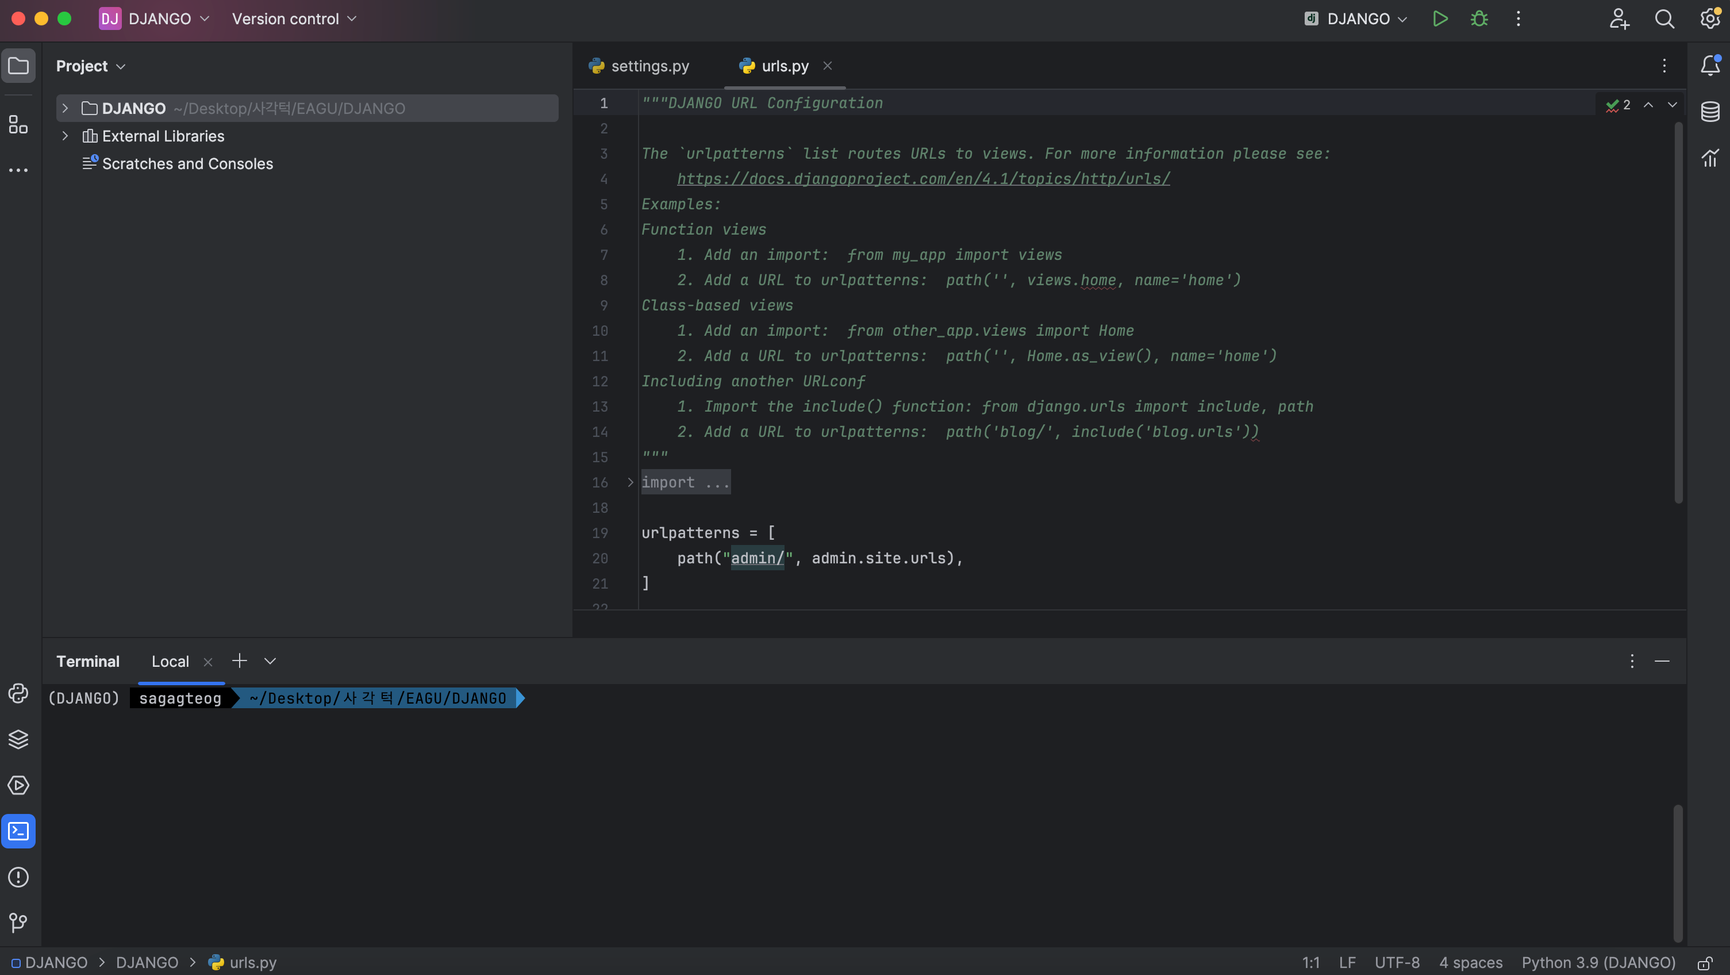
Task: Open the Version control dropdown
Action: click(x=294, y=19)
